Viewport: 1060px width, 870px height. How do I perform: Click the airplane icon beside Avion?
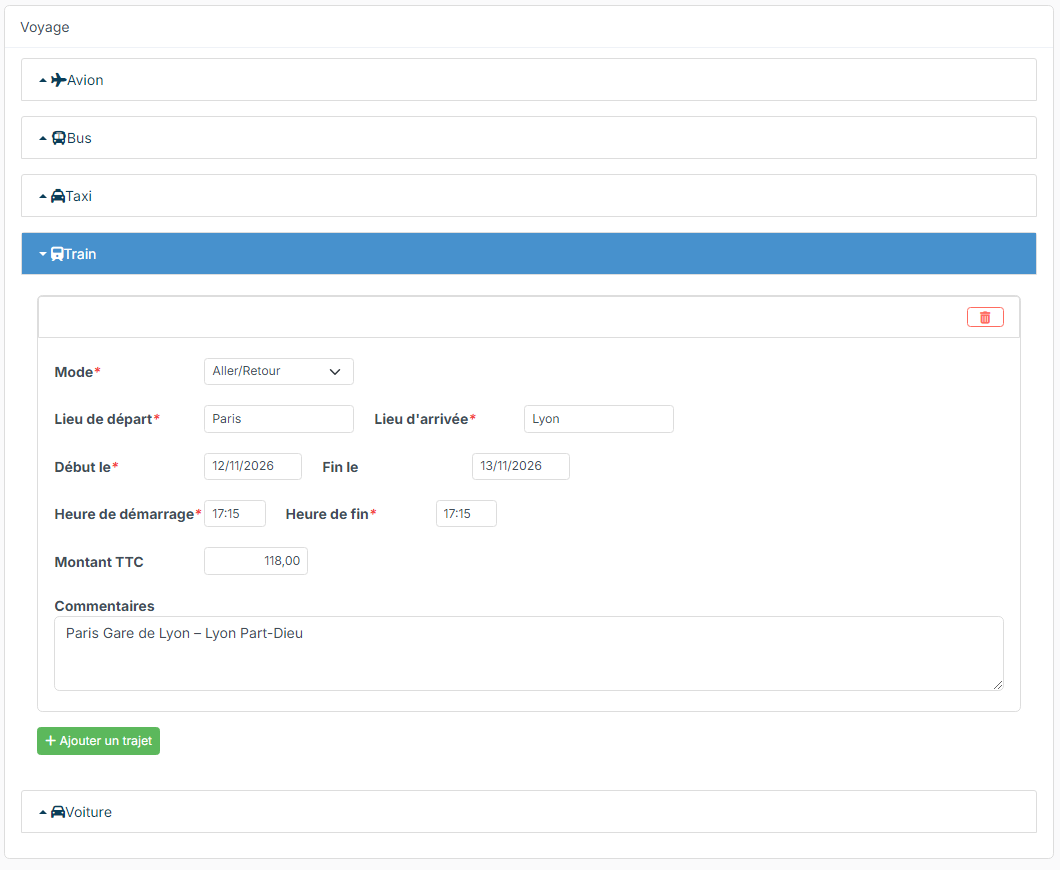pos(59,80)
